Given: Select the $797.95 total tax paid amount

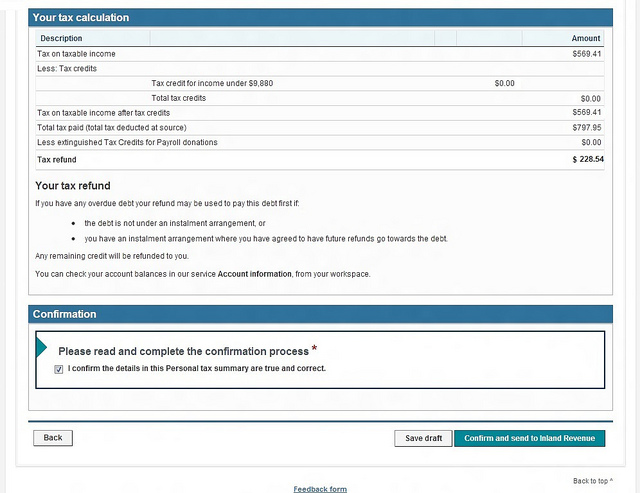Looking at the screenshot, I should tap(585, 128).
